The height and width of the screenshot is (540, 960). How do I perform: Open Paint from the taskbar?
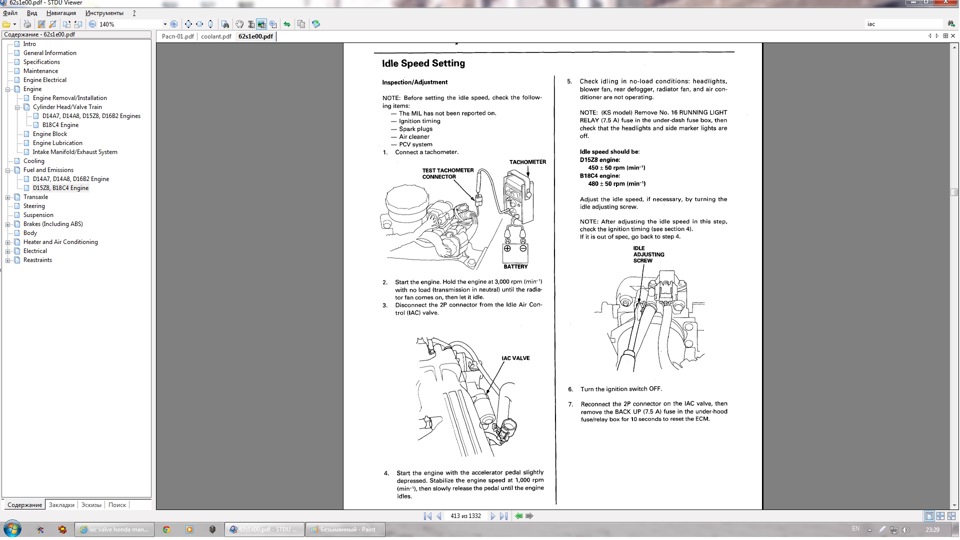pos(346,530)
